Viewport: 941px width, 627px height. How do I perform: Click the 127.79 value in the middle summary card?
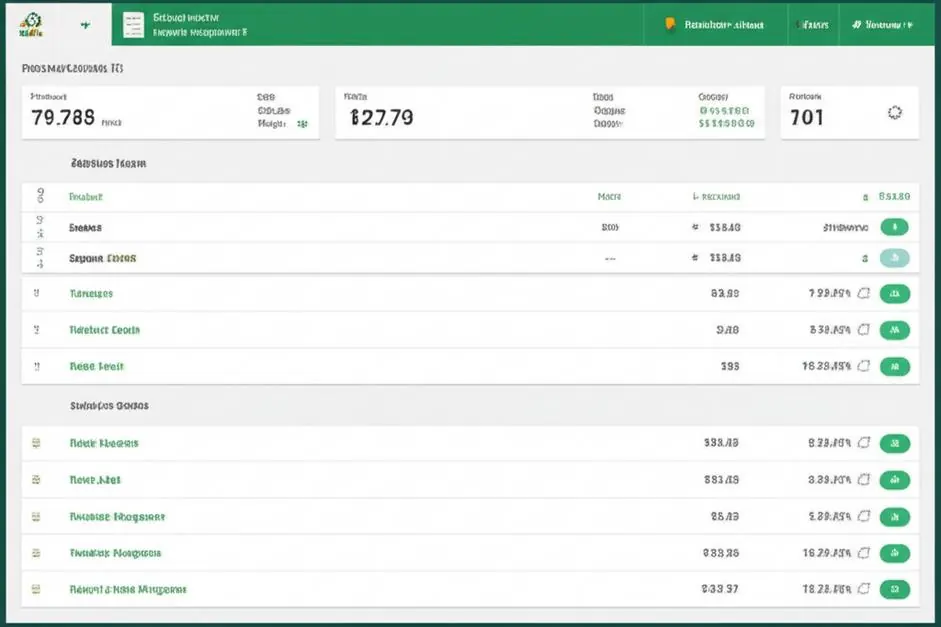pyautogui.click(x=382, y=117)
